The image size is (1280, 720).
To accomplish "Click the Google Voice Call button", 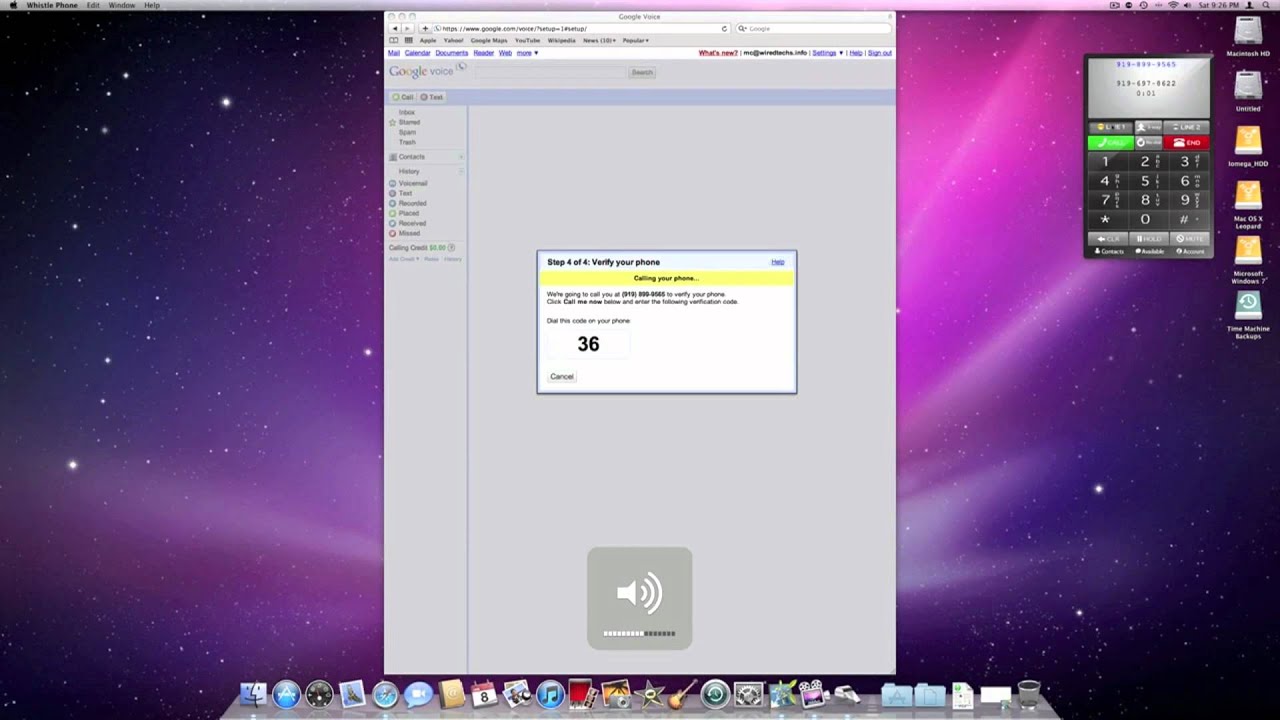I will [x=403, y=97].
